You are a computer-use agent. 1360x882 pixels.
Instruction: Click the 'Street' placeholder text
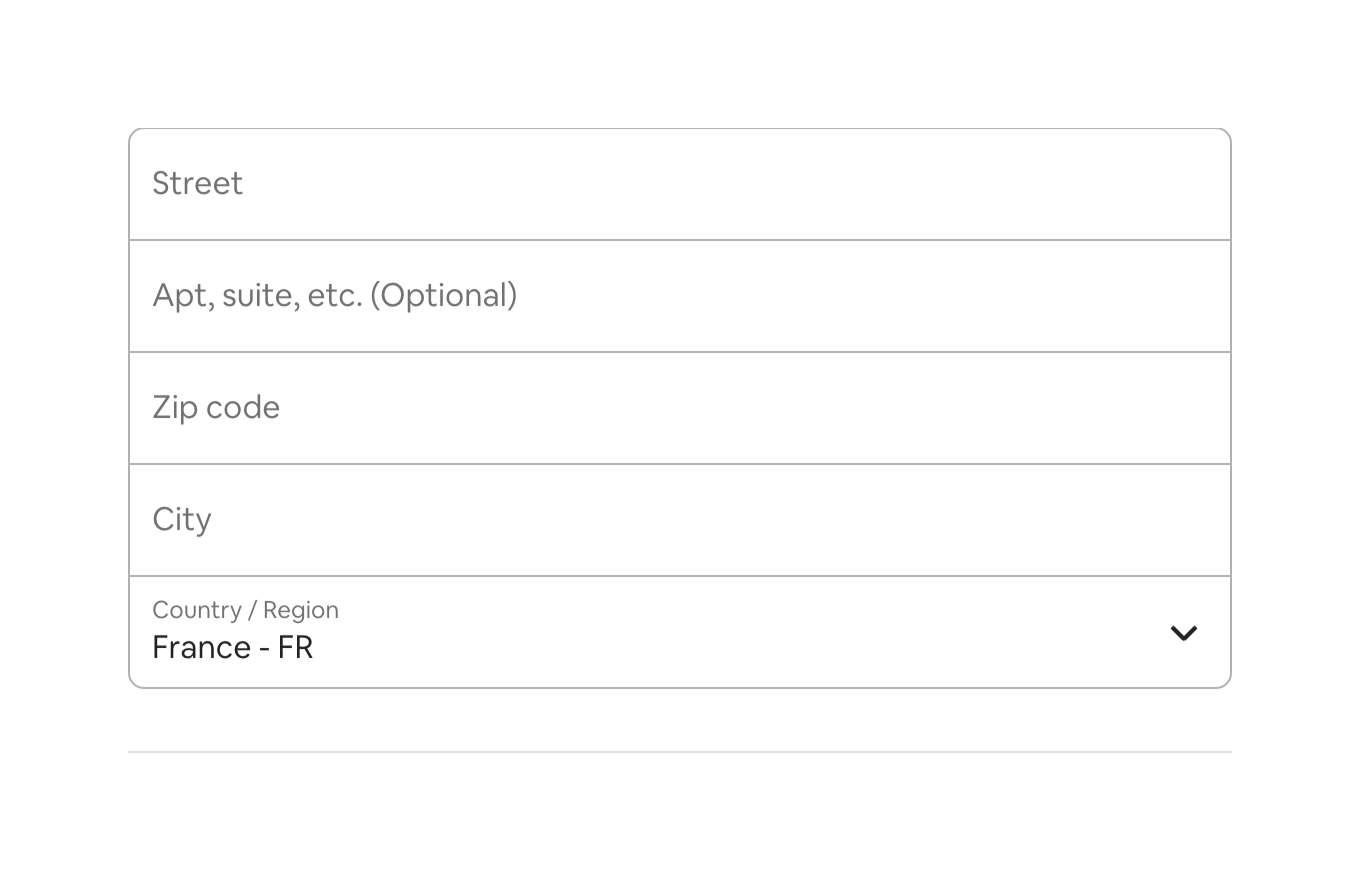(x=197, y=184)
